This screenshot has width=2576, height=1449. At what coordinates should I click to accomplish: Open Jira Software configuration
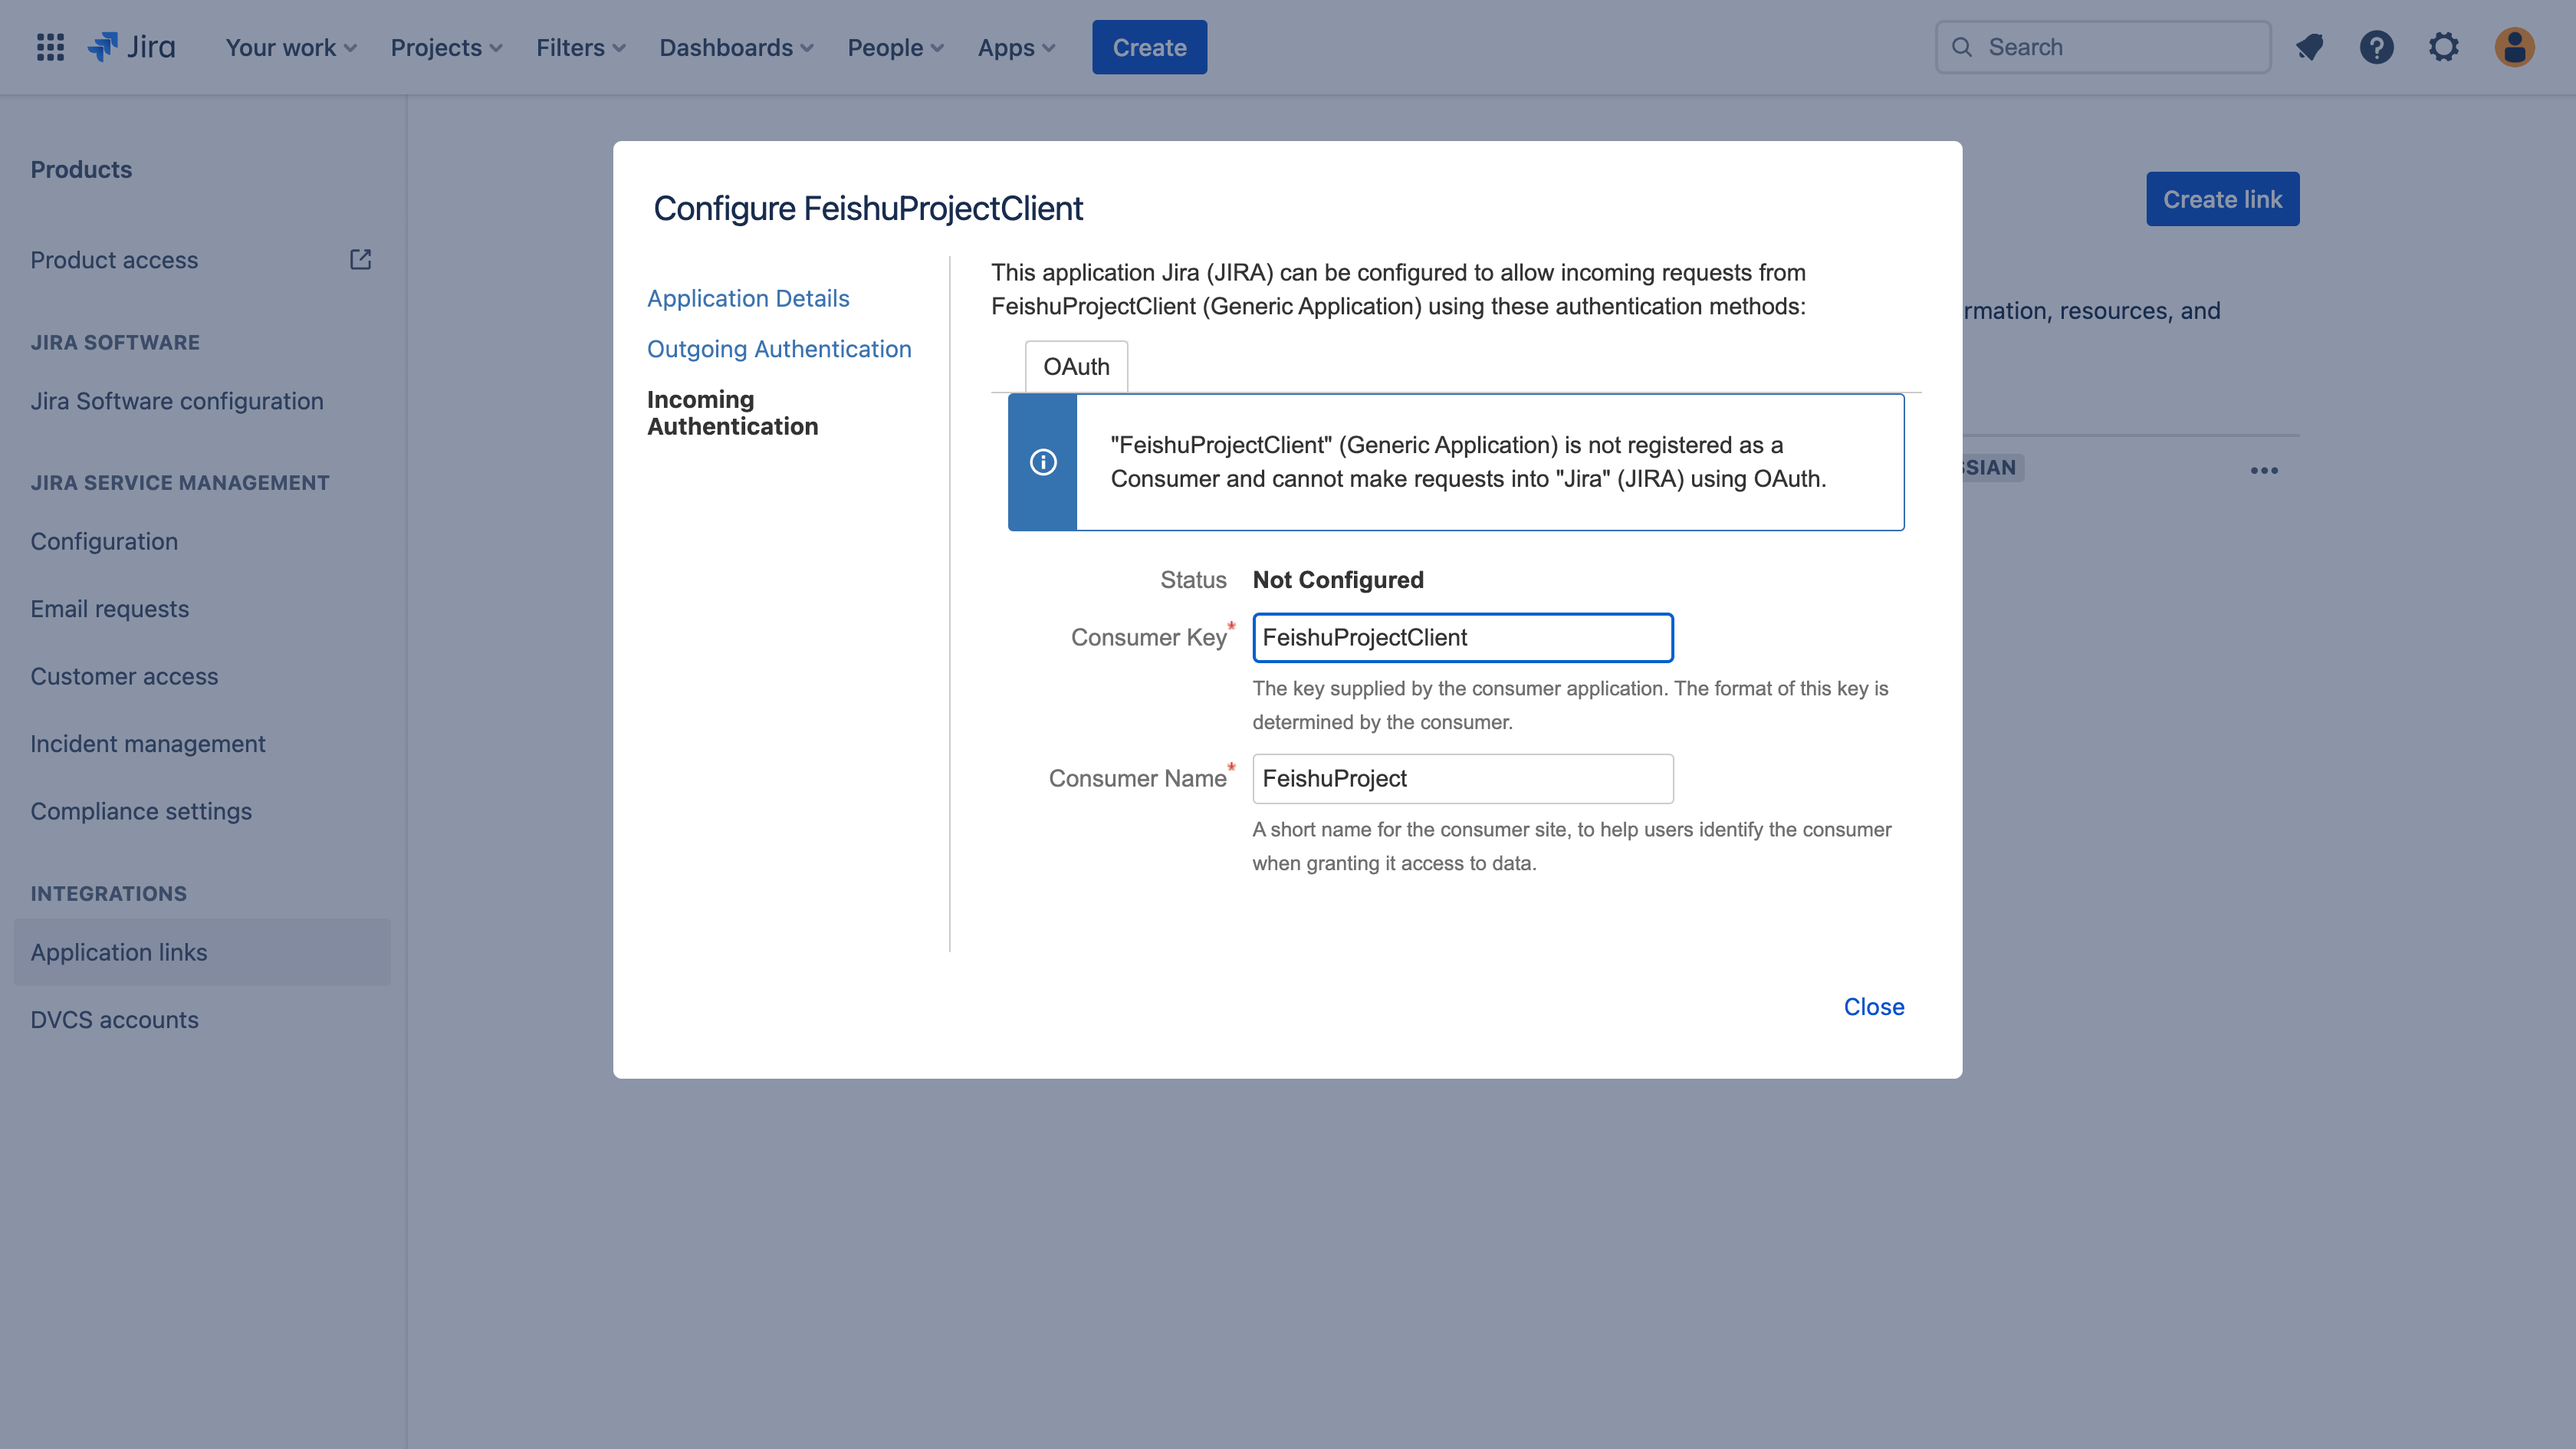(177, 401)
